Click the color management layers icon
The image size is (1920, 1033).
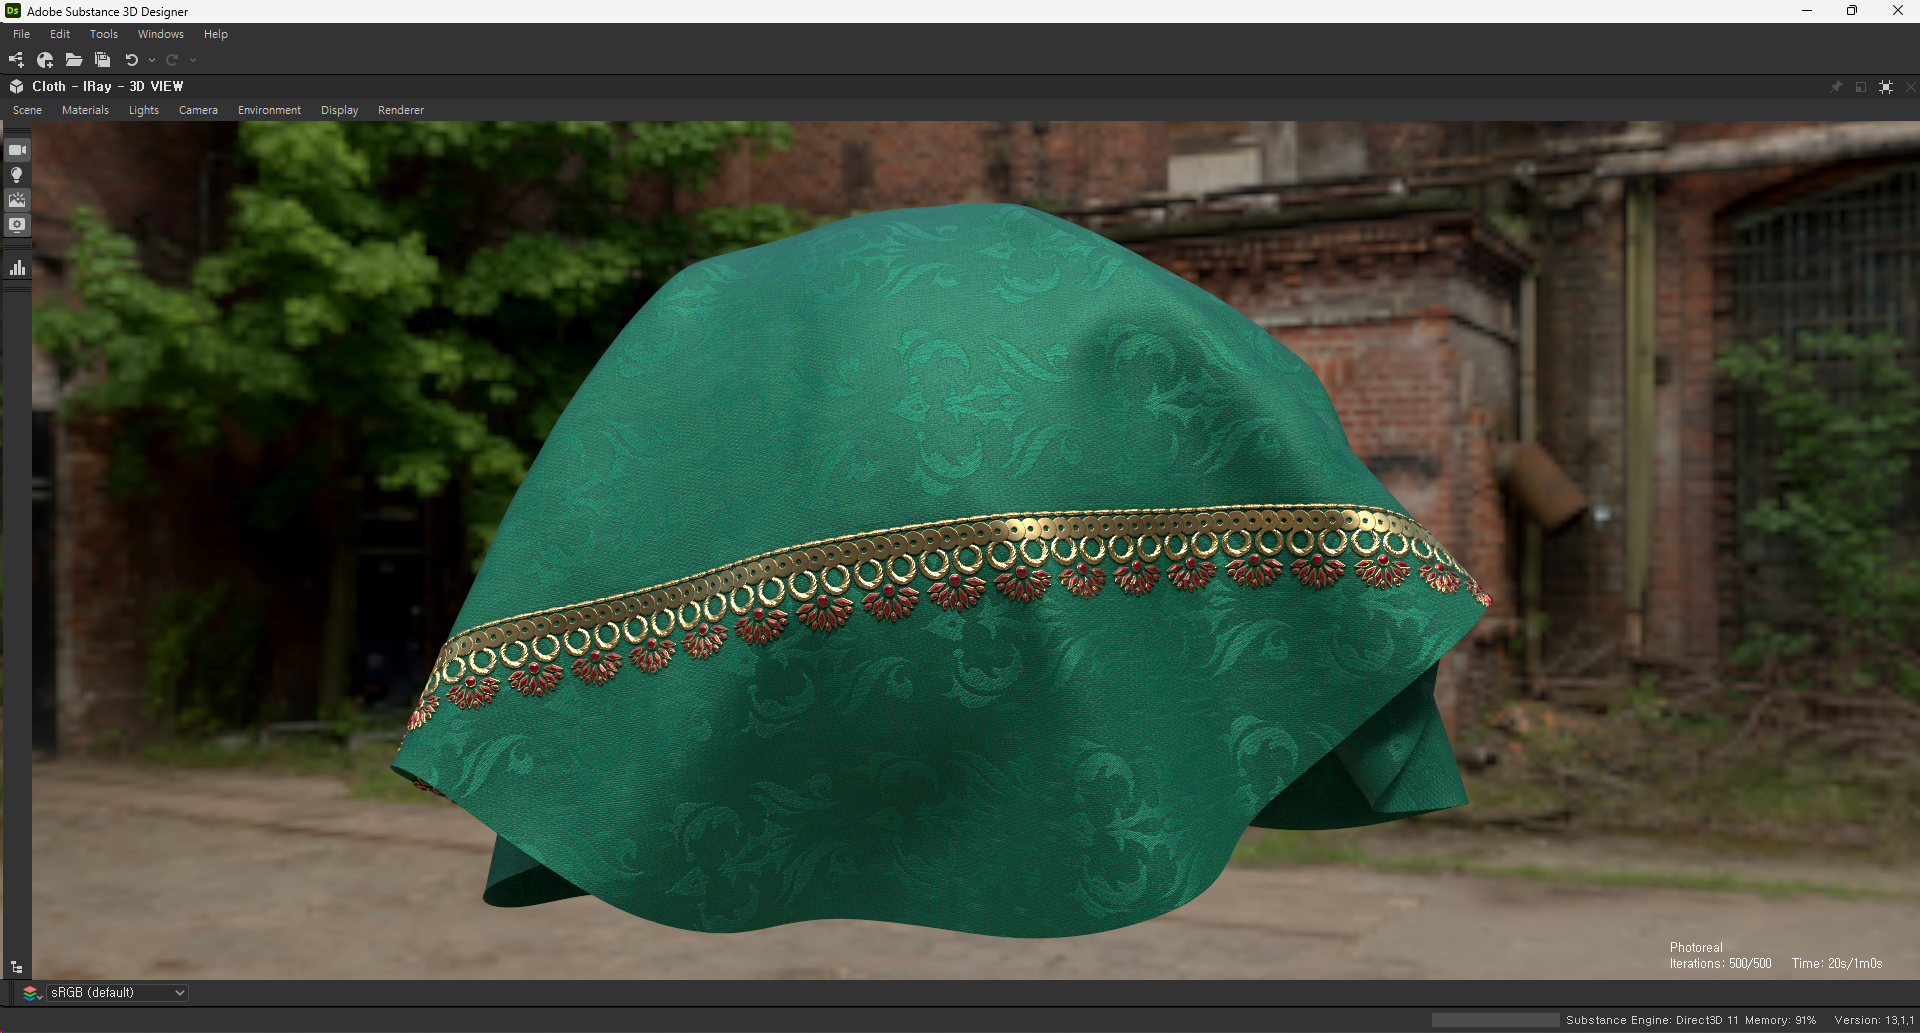click(x=31, y=993)
